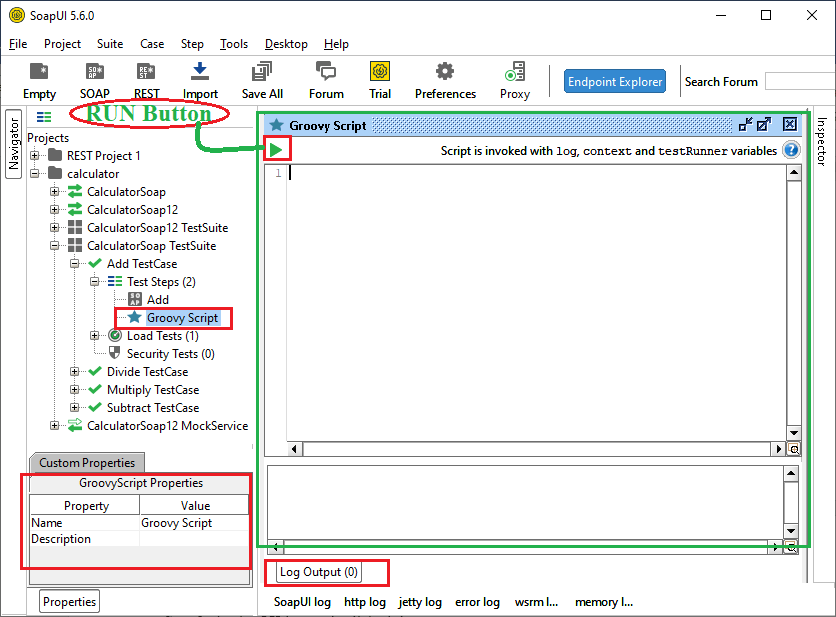The width and height of the screenshot is (836, 617).
Task: Collapse the Add TestCase node
Action: [x=75, y=263]
